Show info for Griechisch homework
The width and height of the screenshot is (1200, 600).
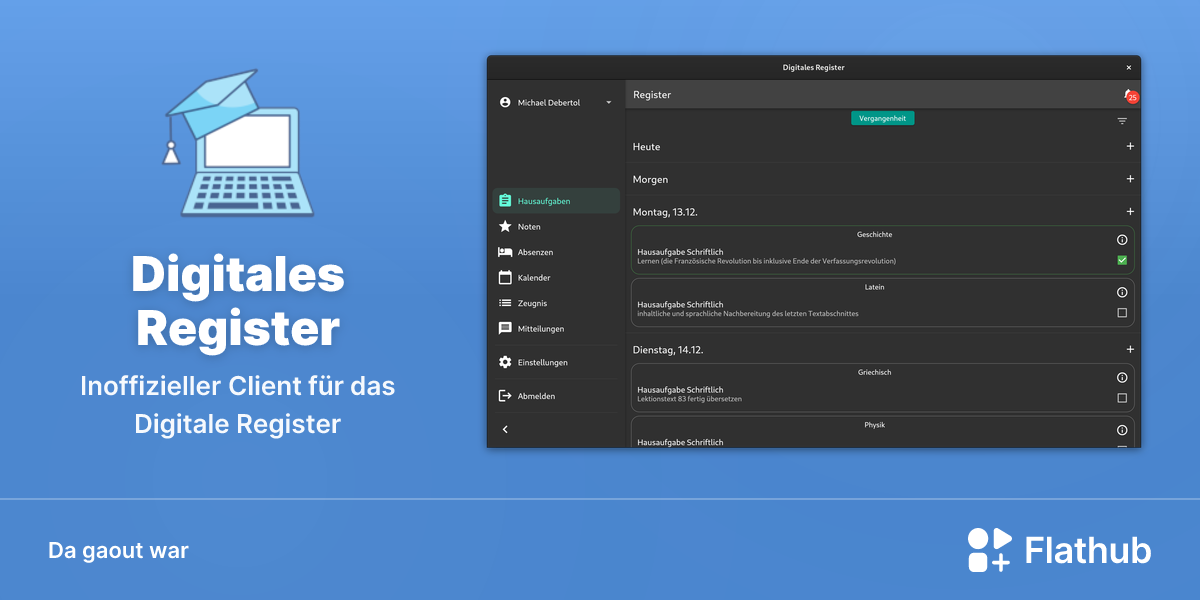pos(1122,378)
